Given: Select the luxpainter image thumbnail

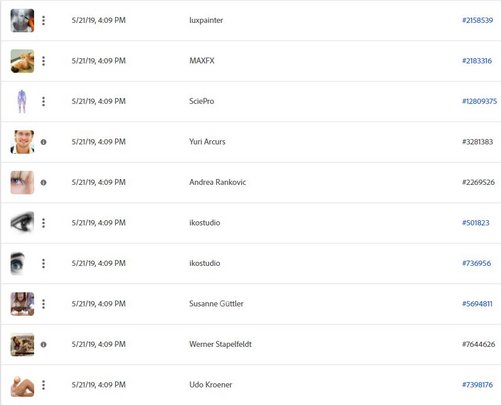Looking at the screenshot, I should click(x=22, y=20).
